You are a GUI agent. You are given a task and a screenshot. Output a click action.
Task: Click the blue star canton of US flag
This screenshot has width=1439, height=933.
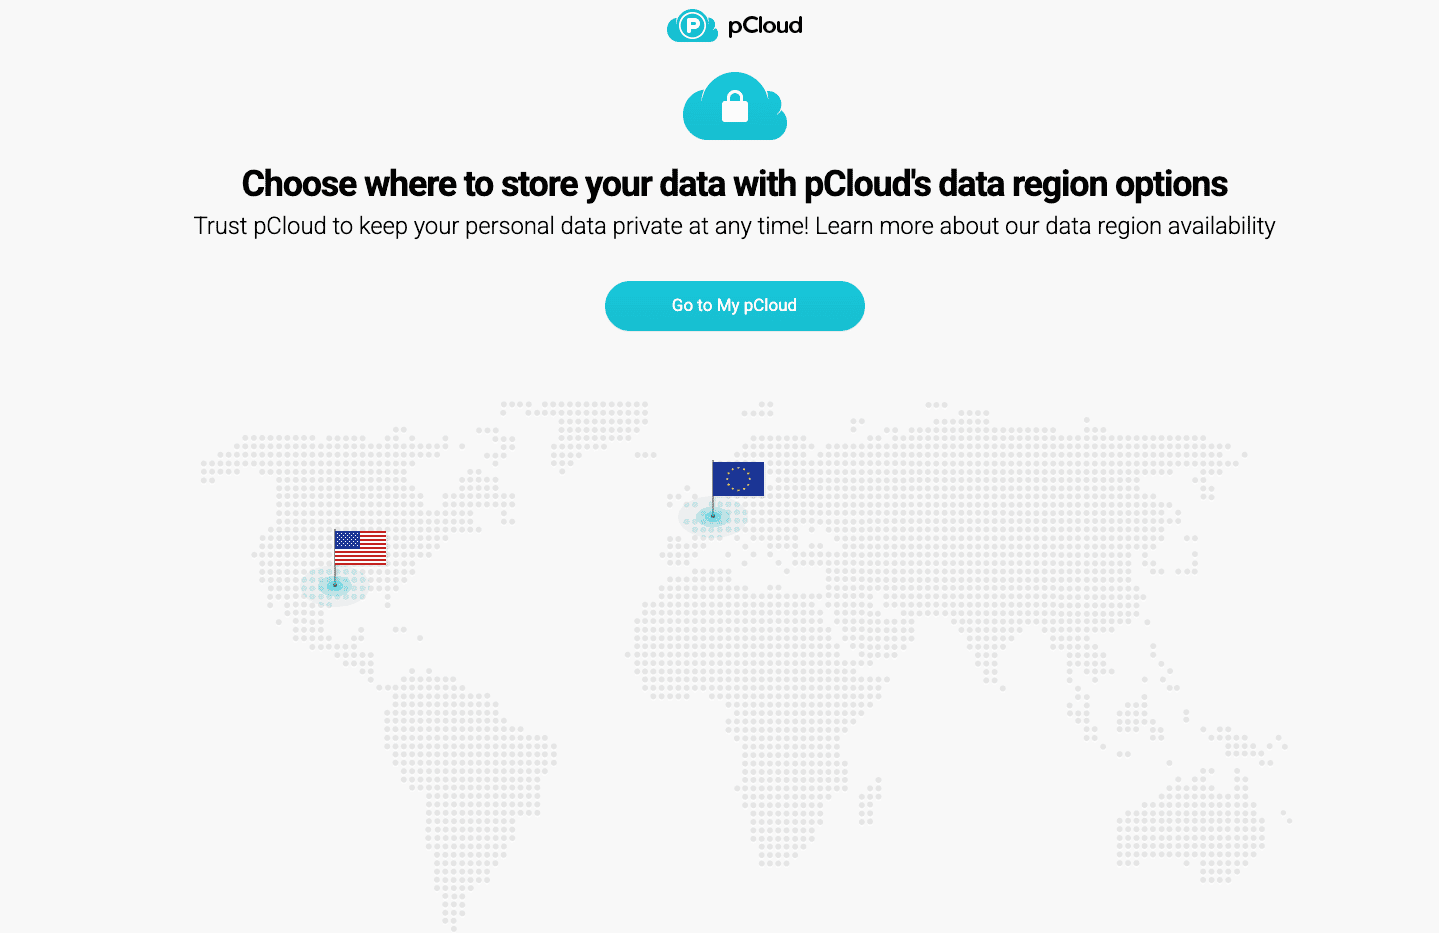coord(347,540)
